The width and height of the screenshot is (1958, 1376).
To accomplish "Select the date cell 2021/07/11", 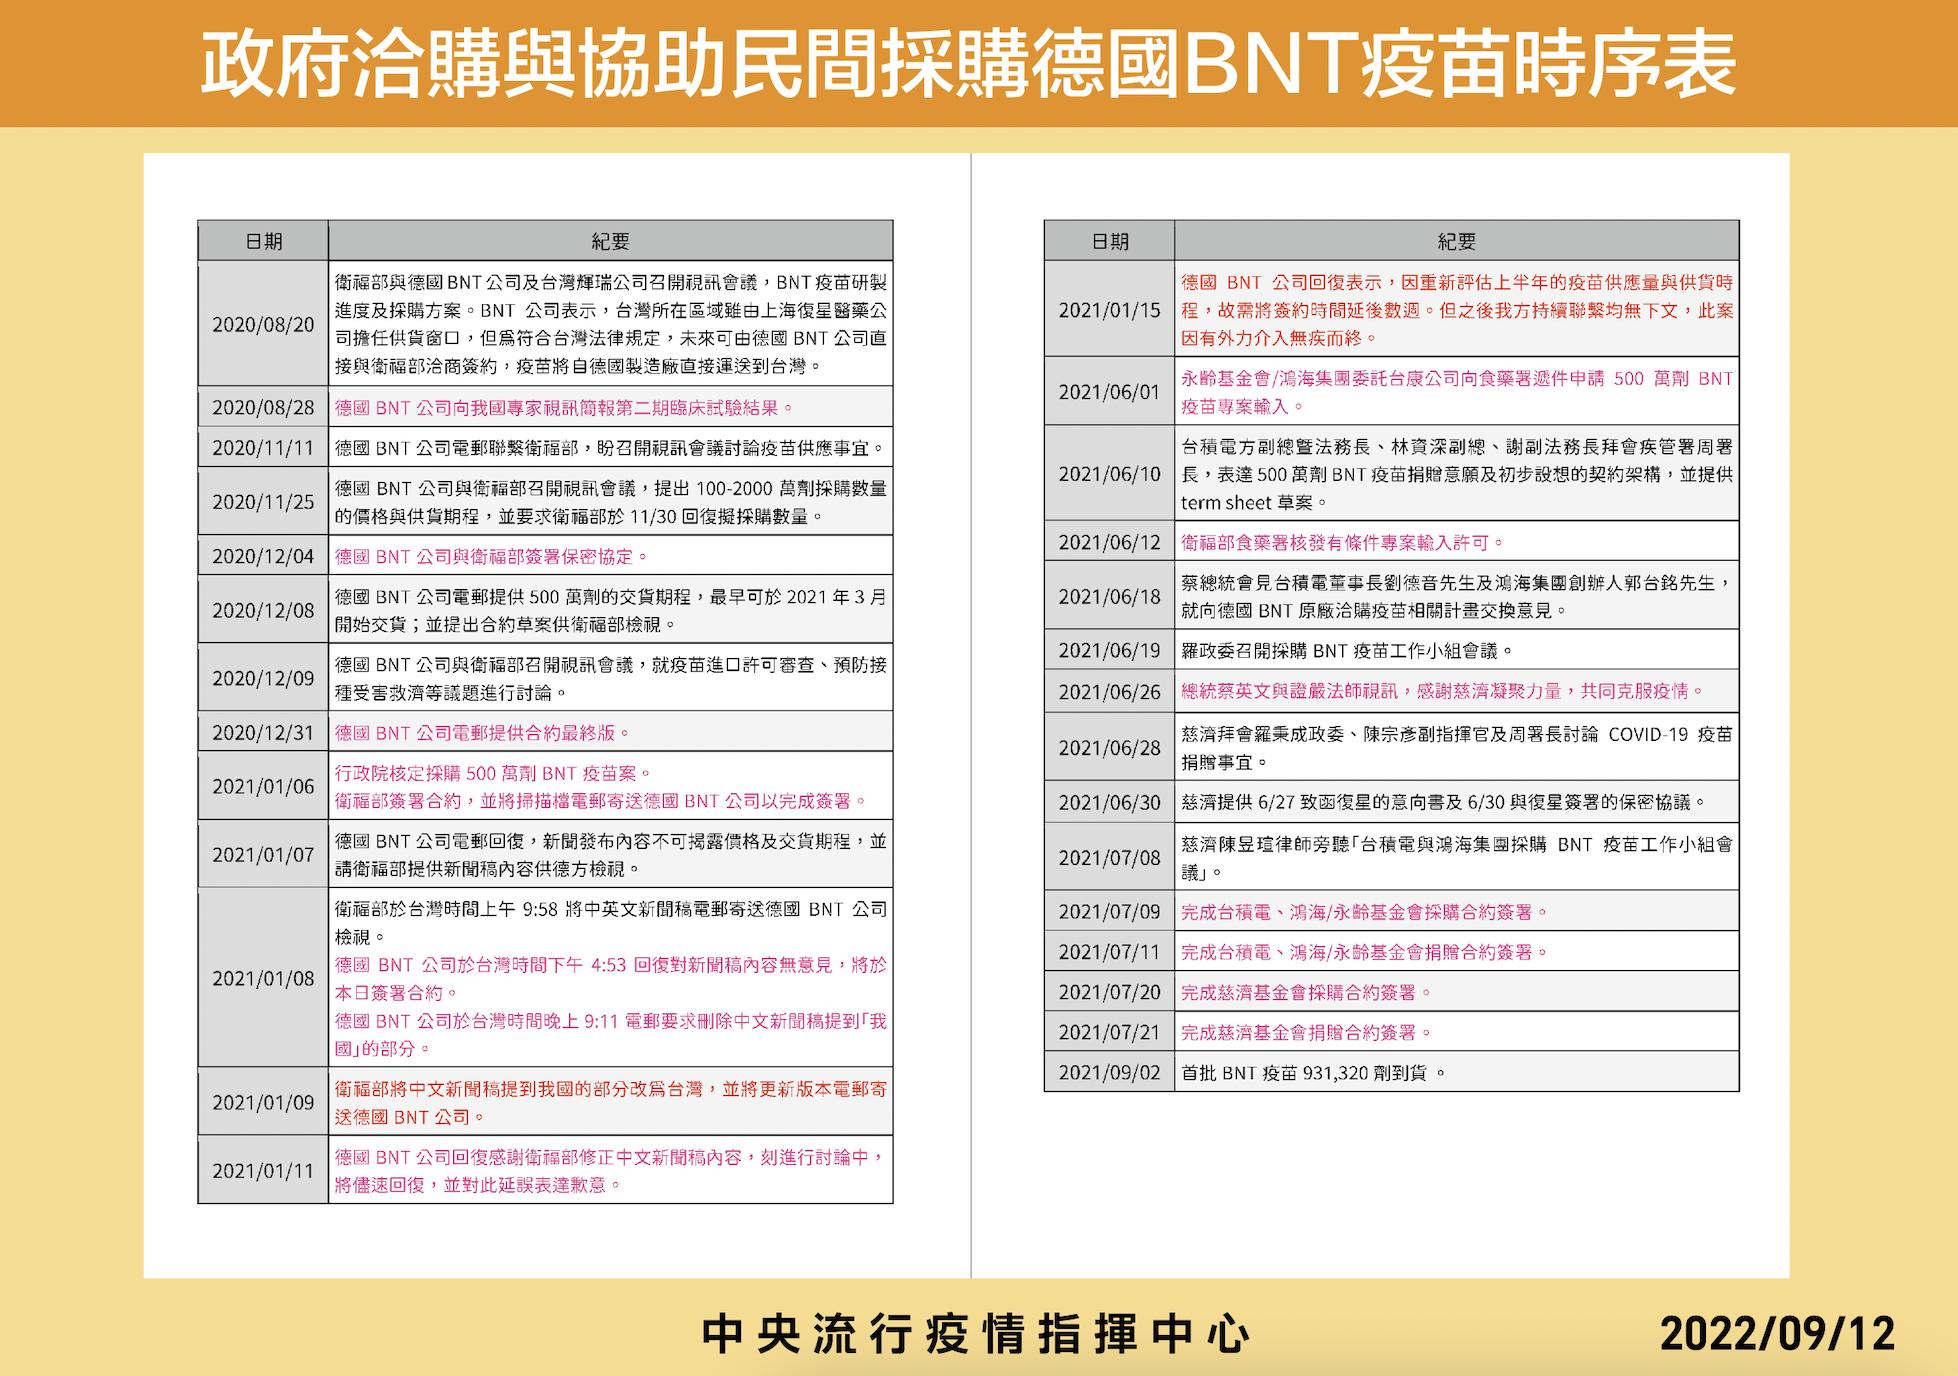I will pyautogui.click(x=1109, y=951).
